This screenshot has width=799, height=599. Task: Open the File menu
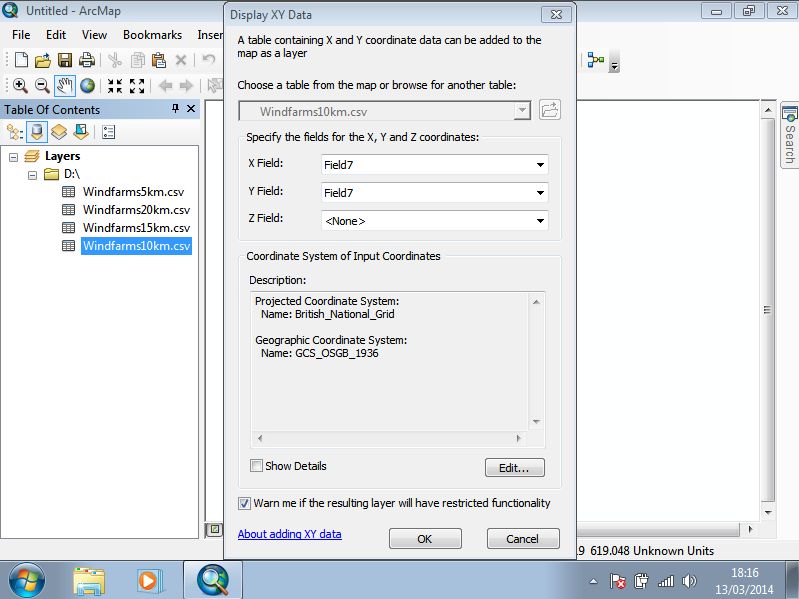21,35
